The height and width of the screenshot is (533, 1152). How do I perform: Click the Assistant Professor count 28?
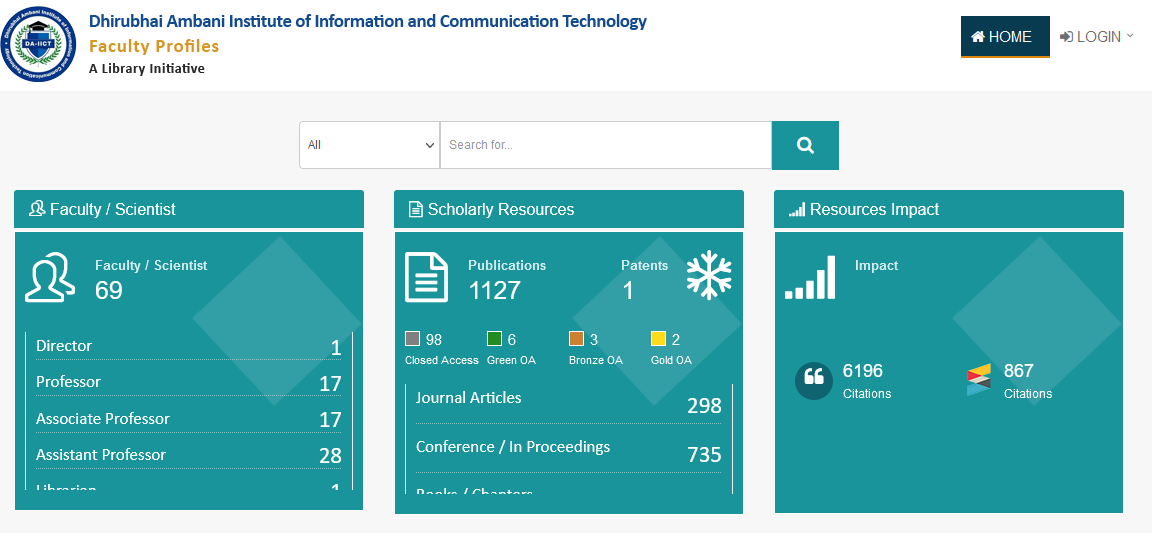(x=331, y=456)
